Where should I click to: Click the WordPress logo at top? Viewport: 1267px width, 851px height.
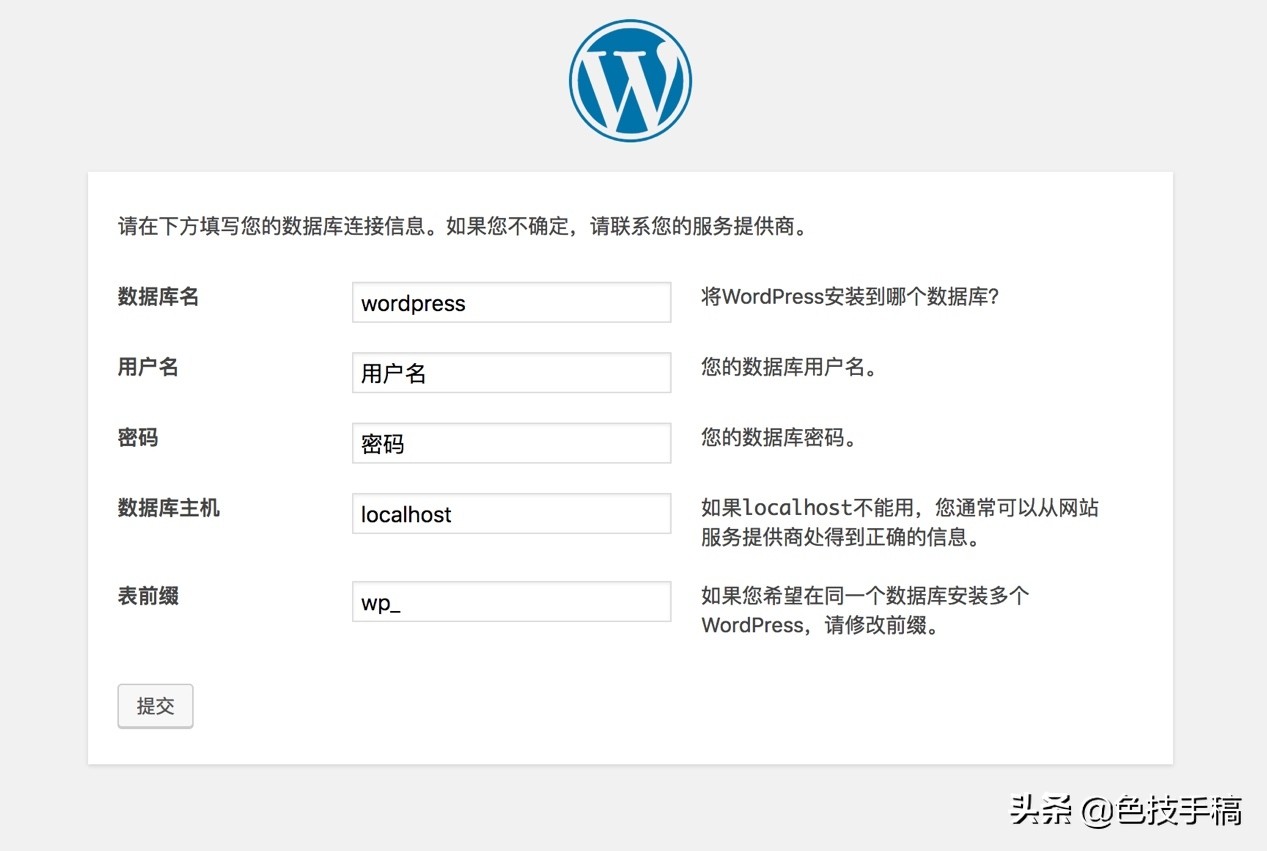point(630,81)
